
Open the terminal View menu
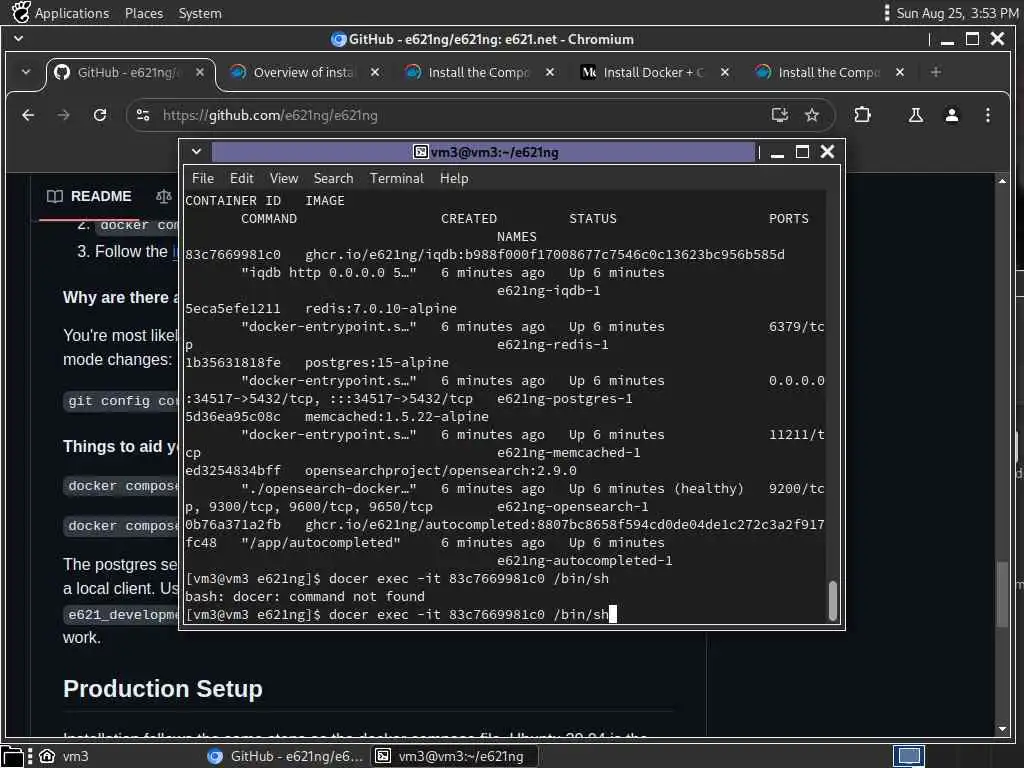[x=283, y=178]
